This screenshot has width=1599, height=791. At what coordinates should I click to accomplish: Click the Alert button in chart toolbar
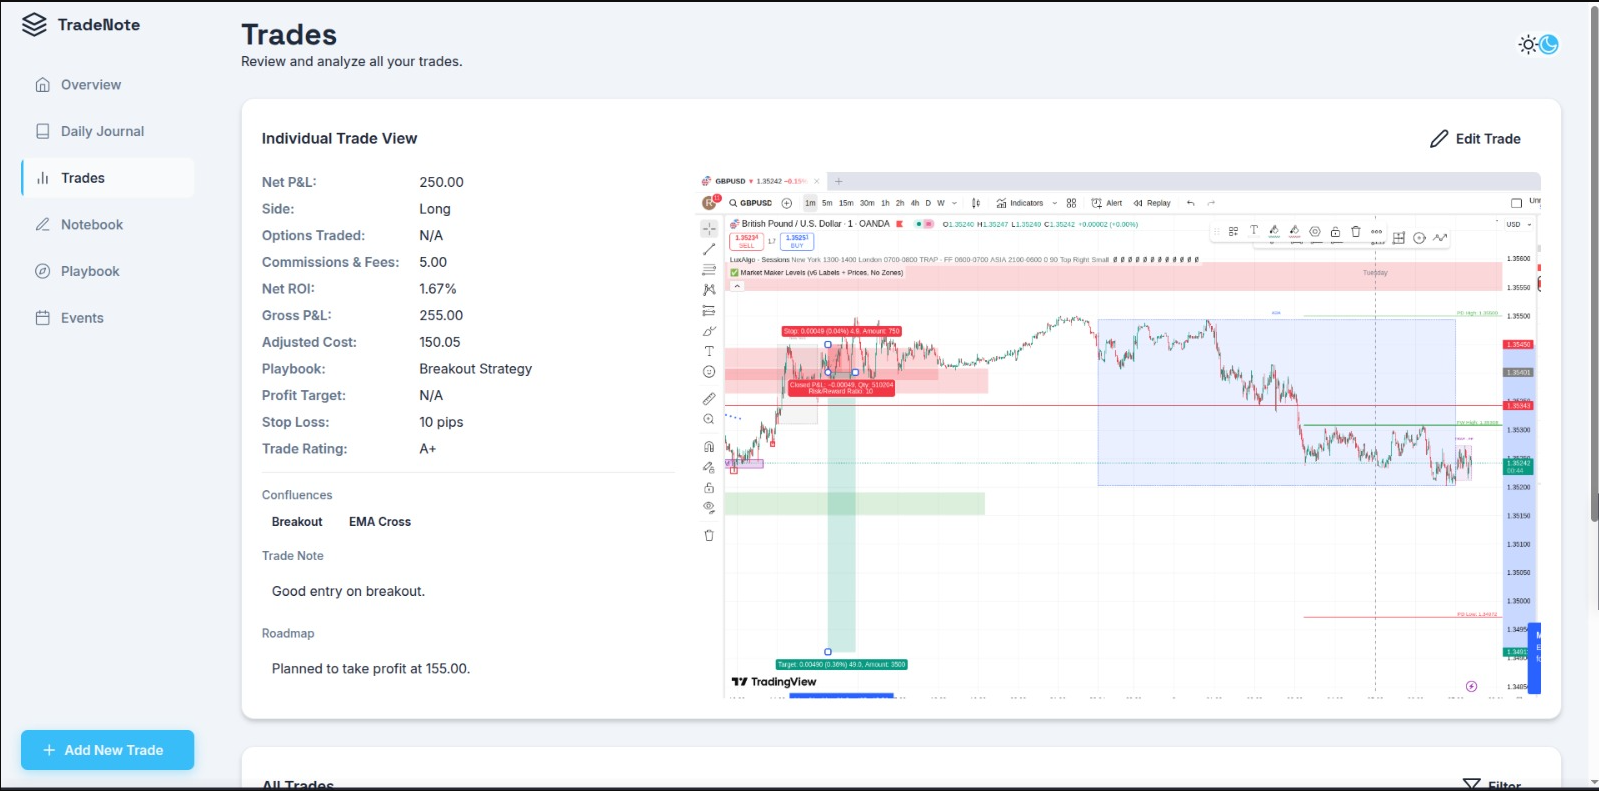(x=1107, y=203)
